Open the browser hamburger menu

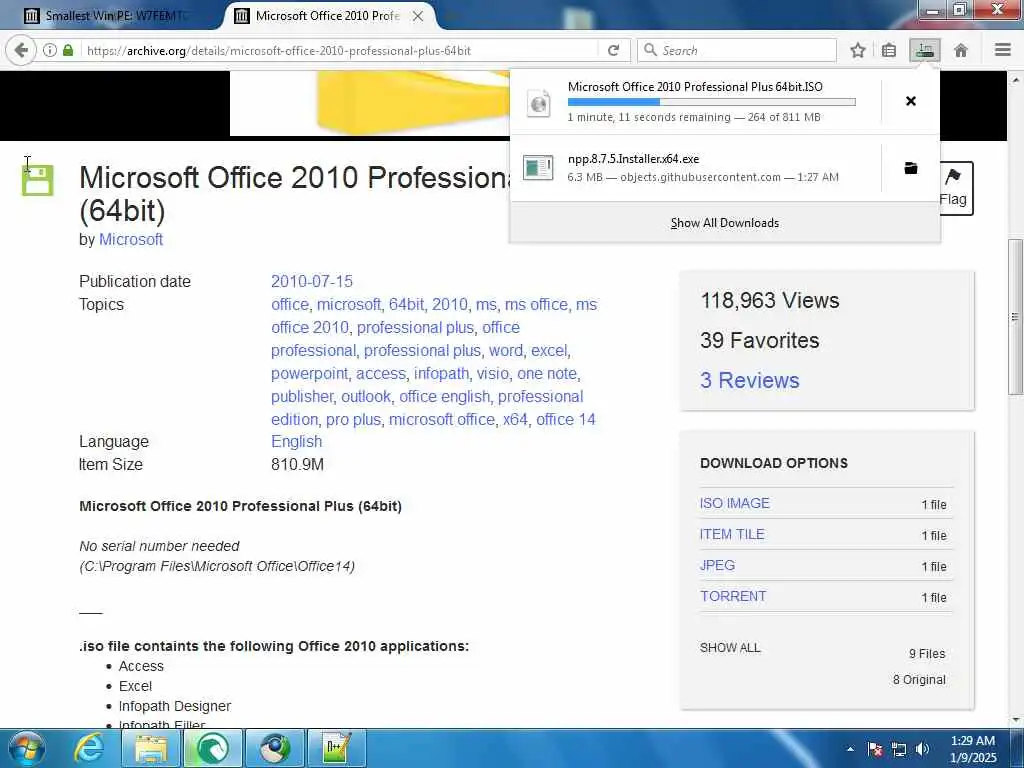click(x=1003, y=50)
